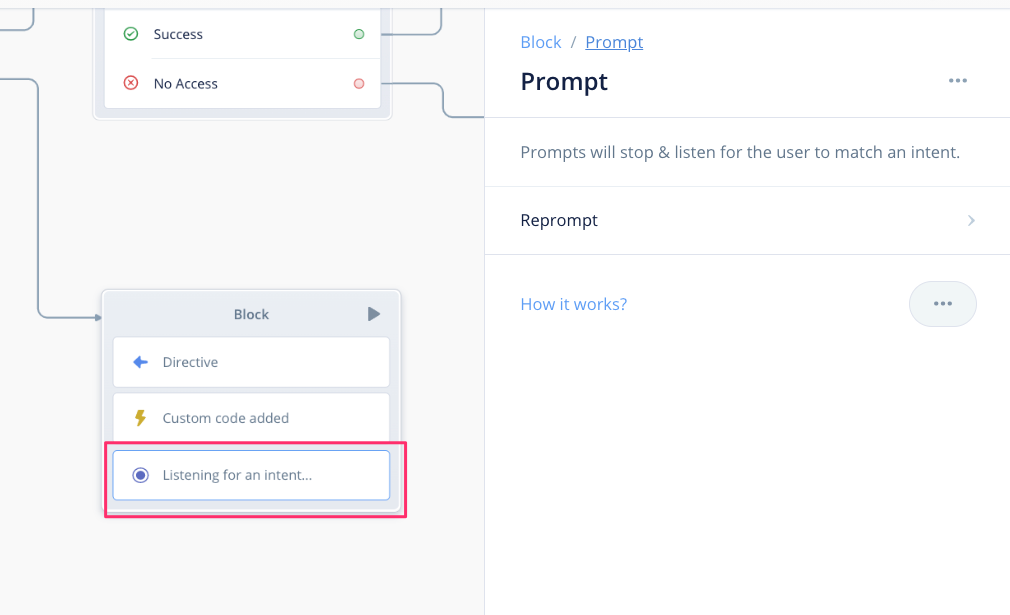1010x615 pixels.
Task: Select the Success row in upper block
Action: [242, 34]
